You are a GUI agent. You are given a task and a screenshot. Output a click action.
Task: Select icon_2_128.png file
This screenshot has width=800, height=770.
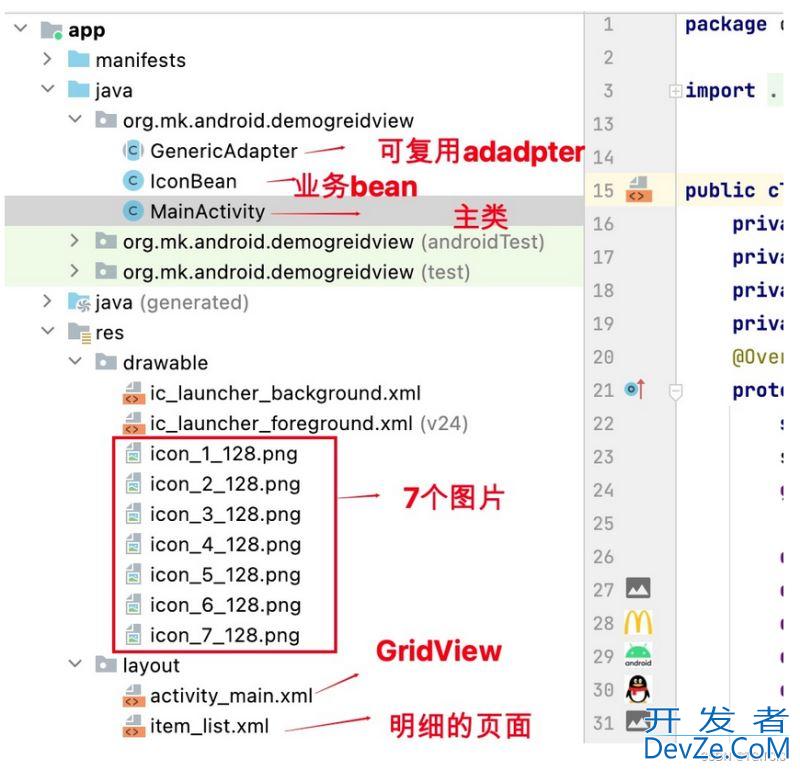[225, 484]
